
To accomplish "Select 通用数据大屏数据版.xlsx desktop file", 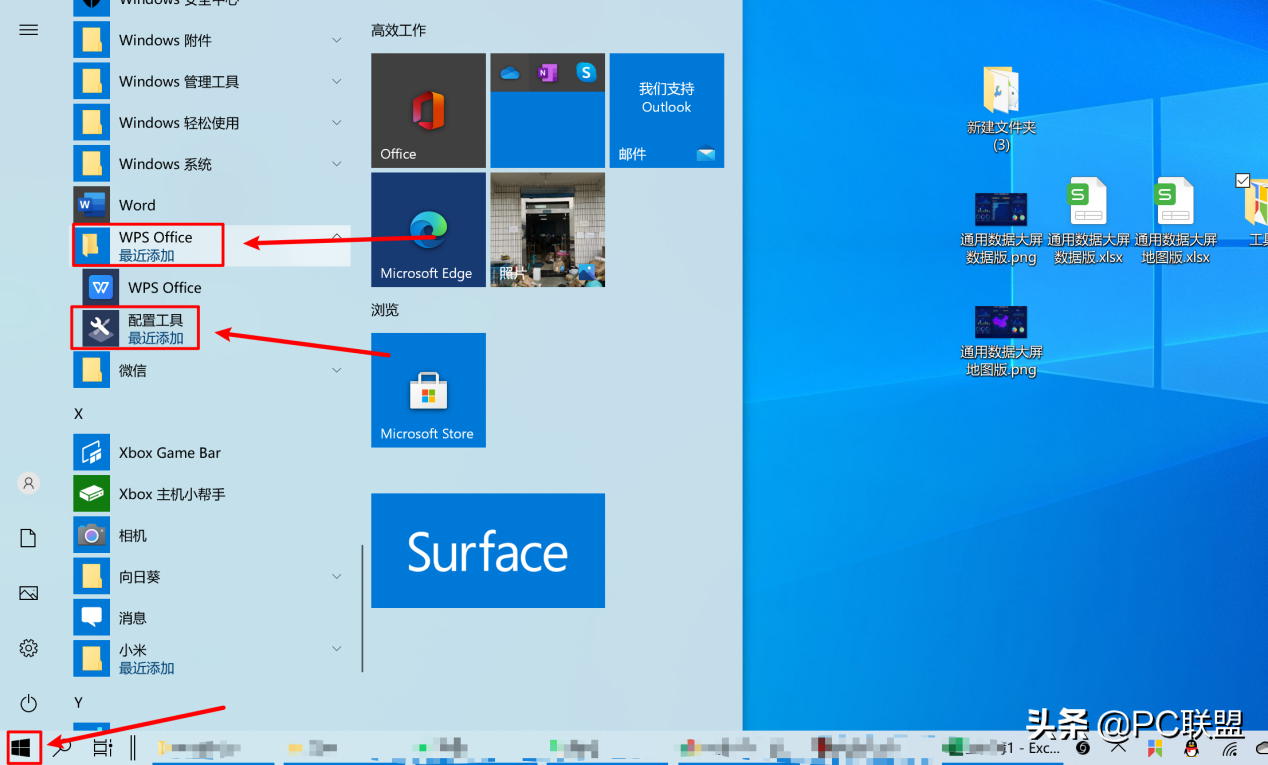I will click(1088, 222).
